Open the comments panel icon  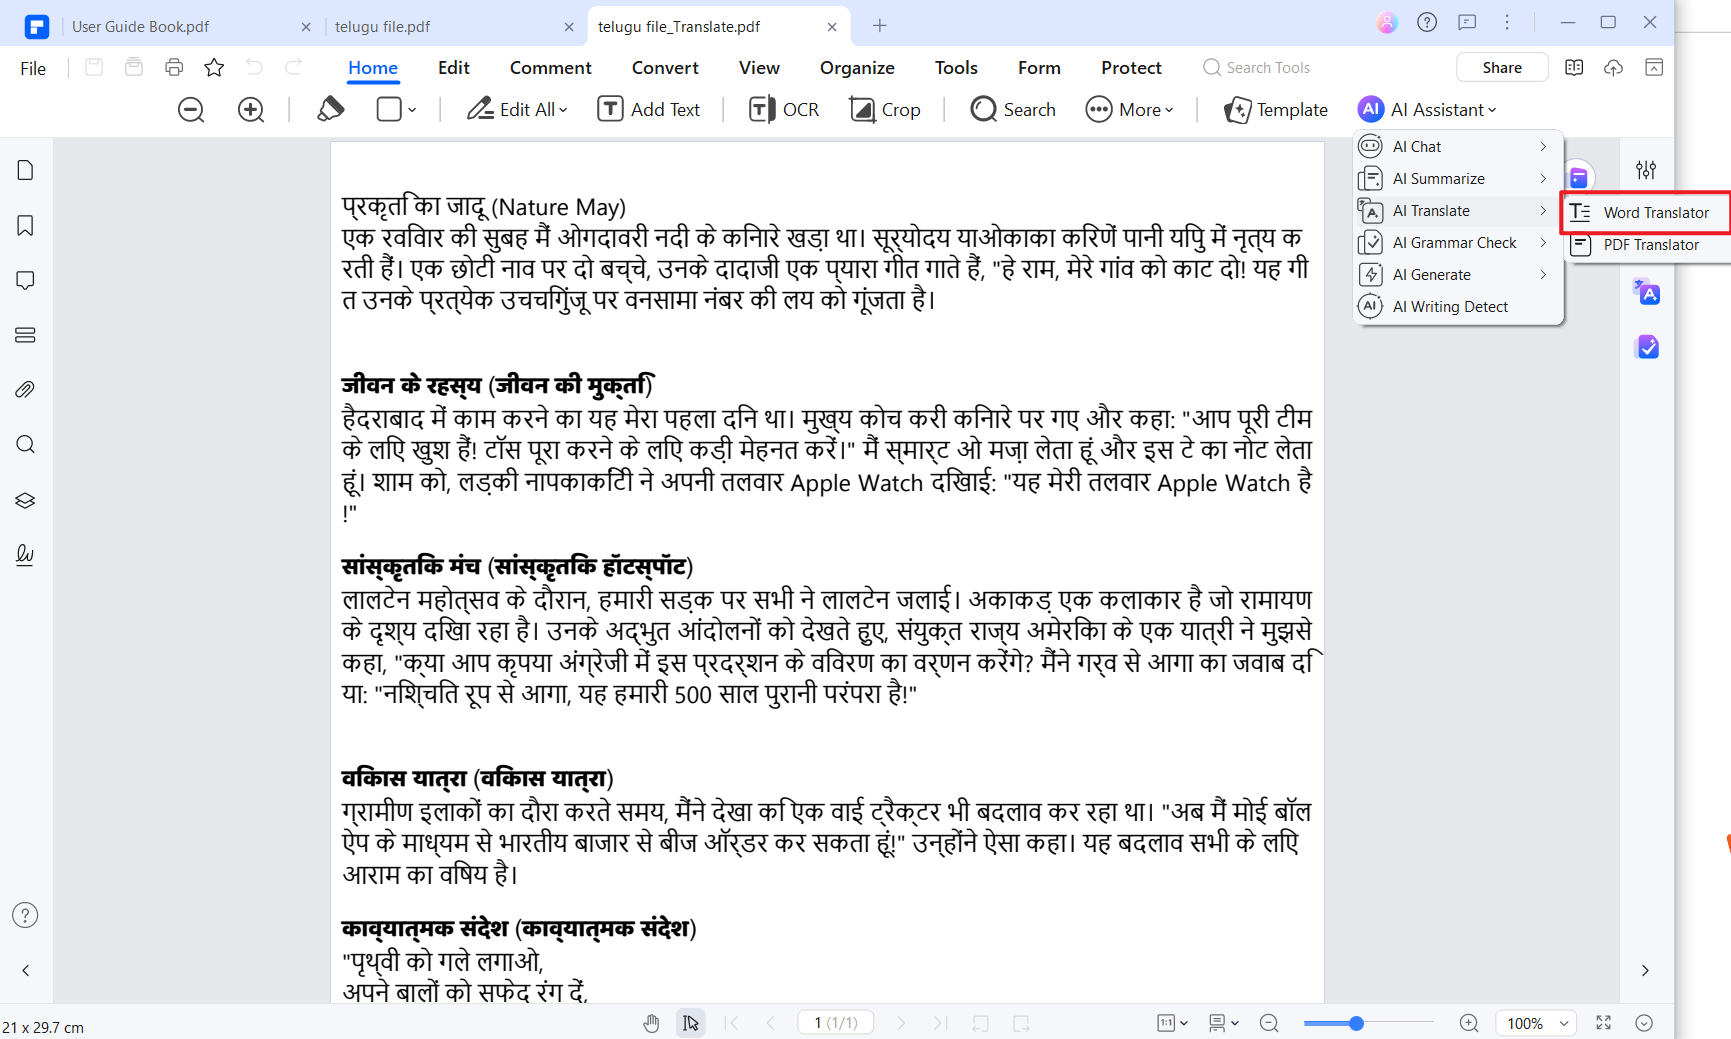pyautogui.click(x=26, y=280)
